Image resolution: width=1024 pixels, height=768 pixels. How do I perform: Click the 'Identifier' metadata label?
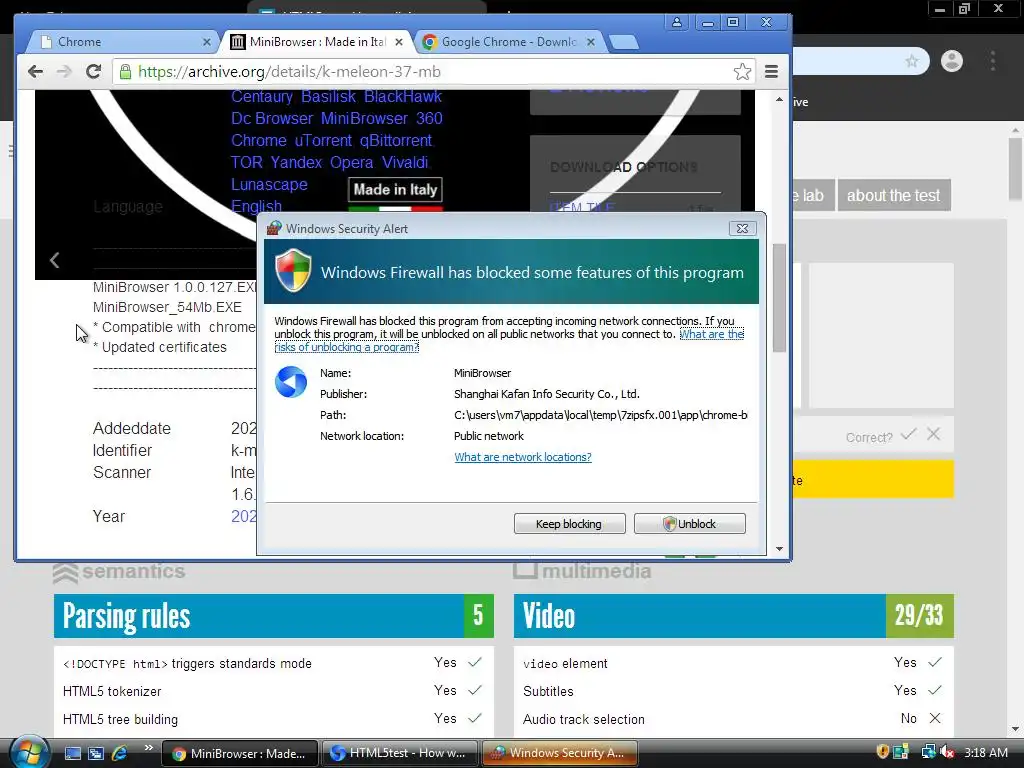[122, 451]
